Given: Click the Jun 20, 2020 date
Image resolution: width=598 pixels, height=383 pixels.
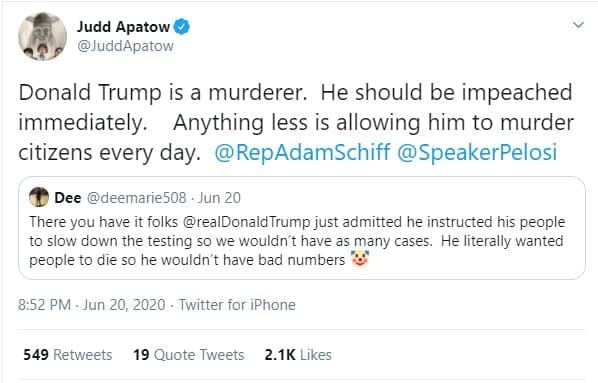Looking at the screenshot, I should coord(124,305).
